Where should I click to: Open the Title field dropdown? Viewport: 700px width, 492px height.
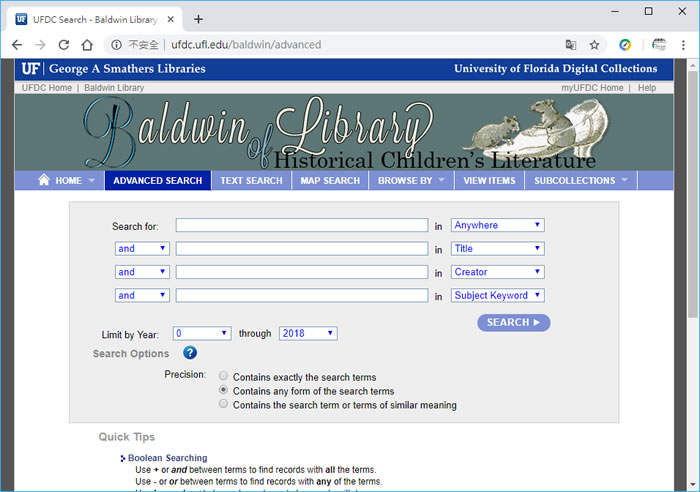(497, 248)
